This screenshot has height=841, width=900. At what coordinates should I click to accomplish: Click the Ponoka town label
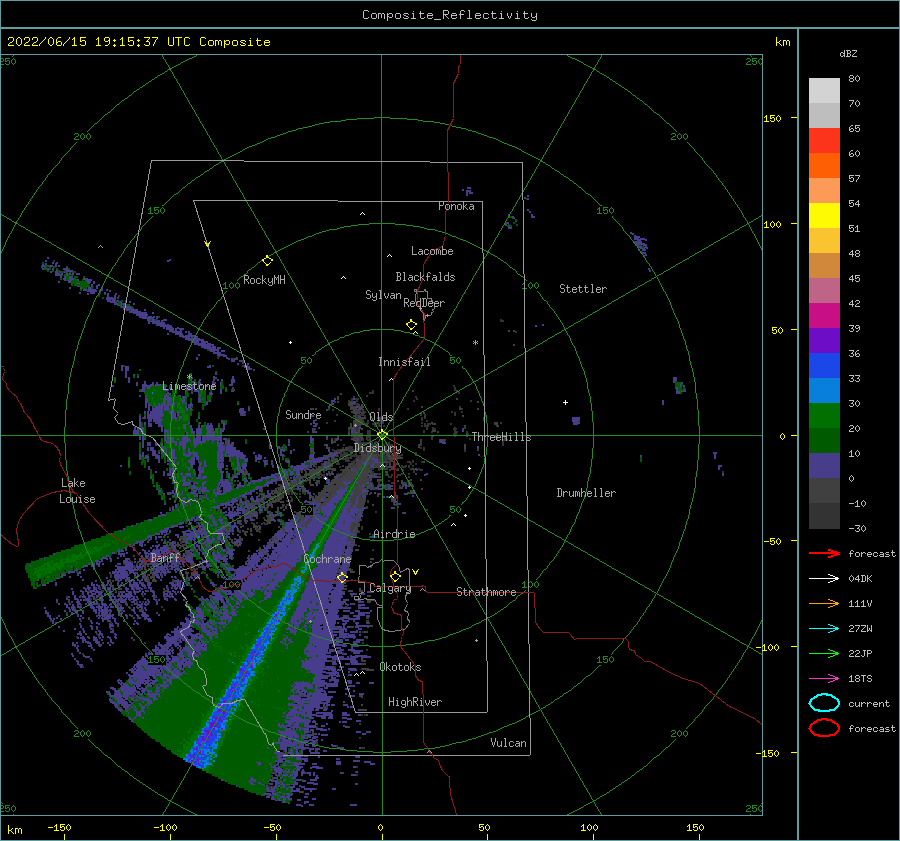[456, 206]
